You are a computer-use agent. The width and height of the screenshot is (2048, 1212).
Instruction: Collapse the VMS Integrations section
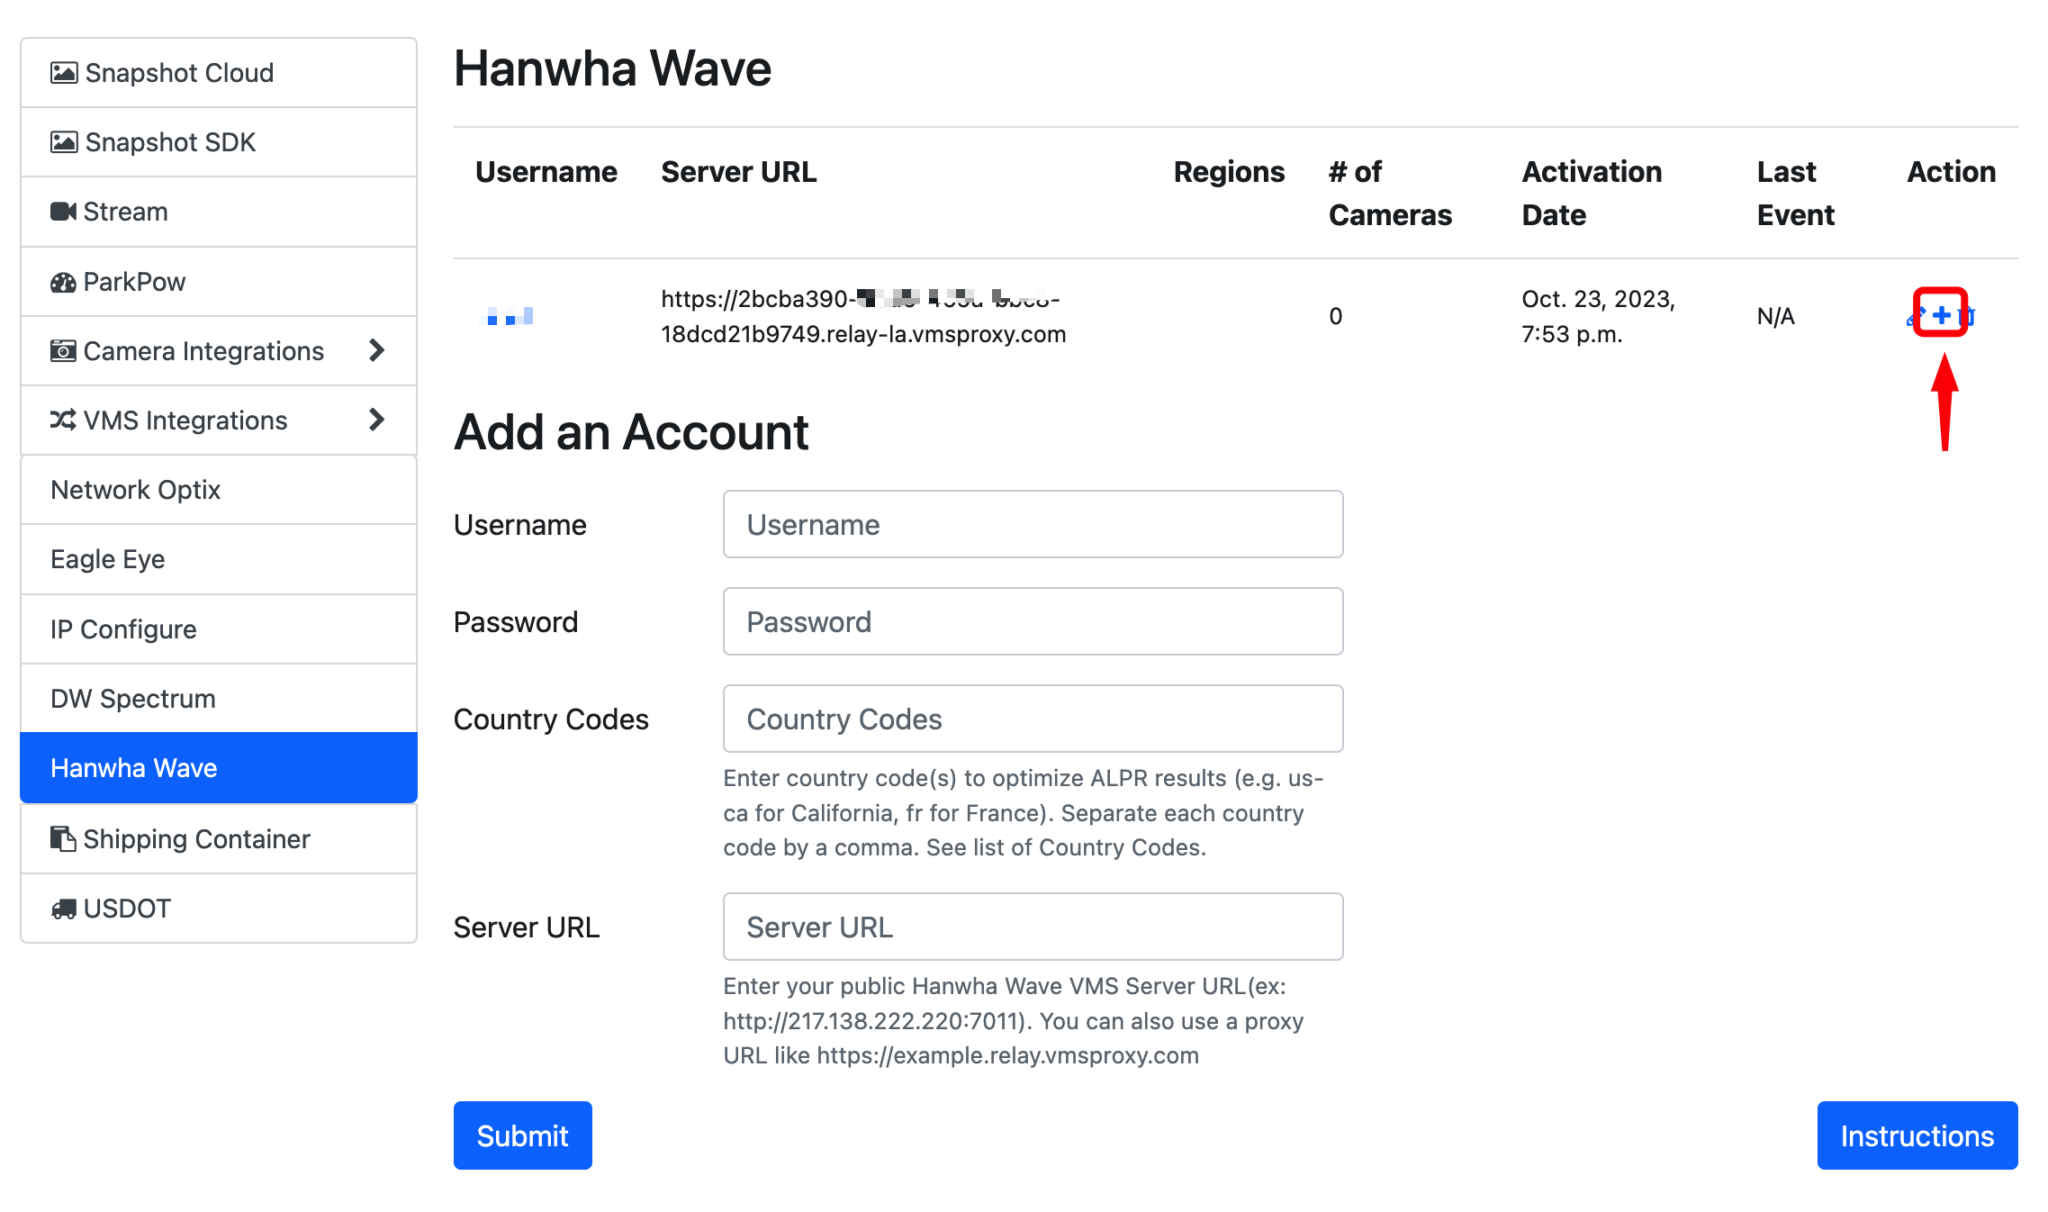[x=376, y=420]
